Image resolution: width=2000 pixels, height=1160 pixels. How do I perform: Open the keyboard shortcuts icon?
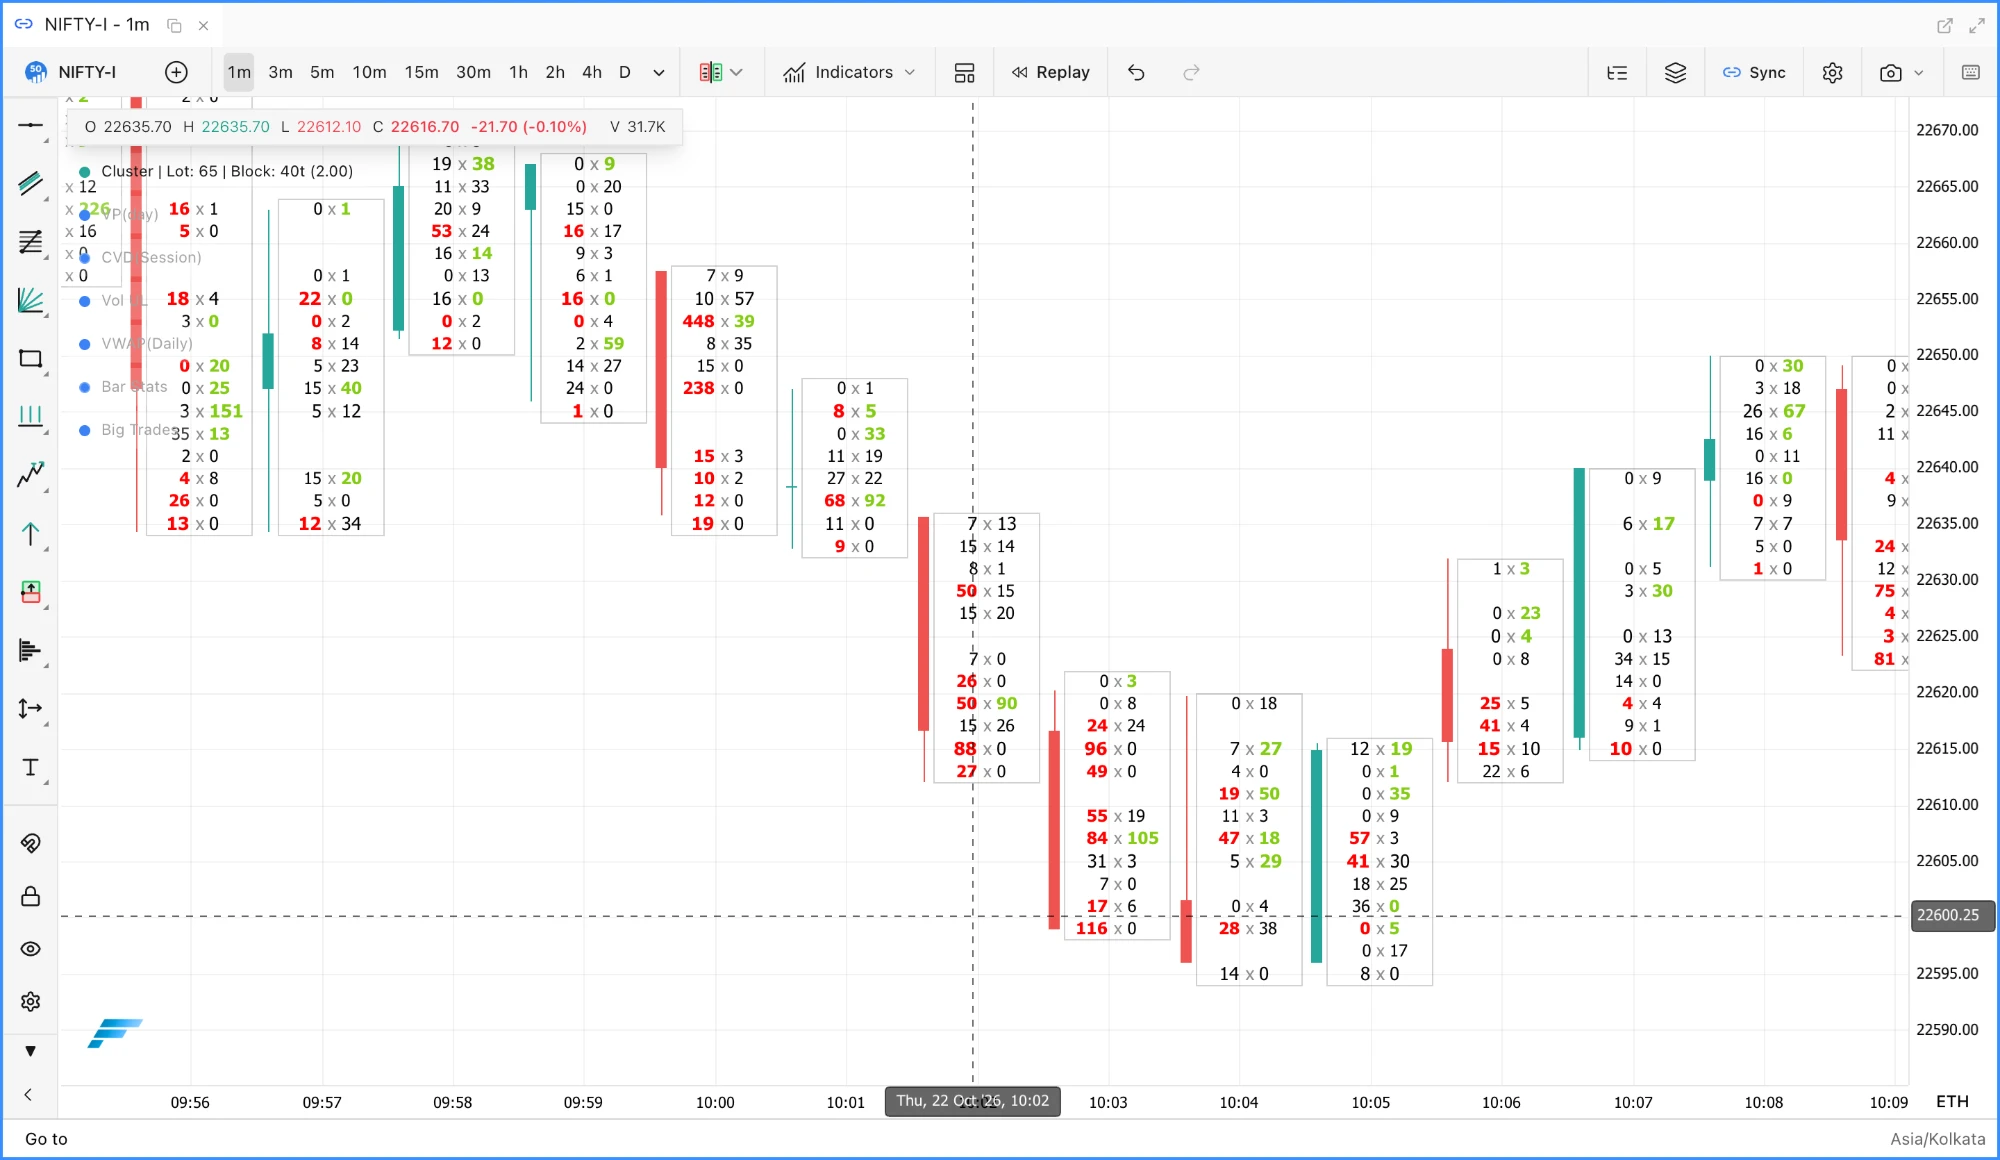tap(1971, 72)
